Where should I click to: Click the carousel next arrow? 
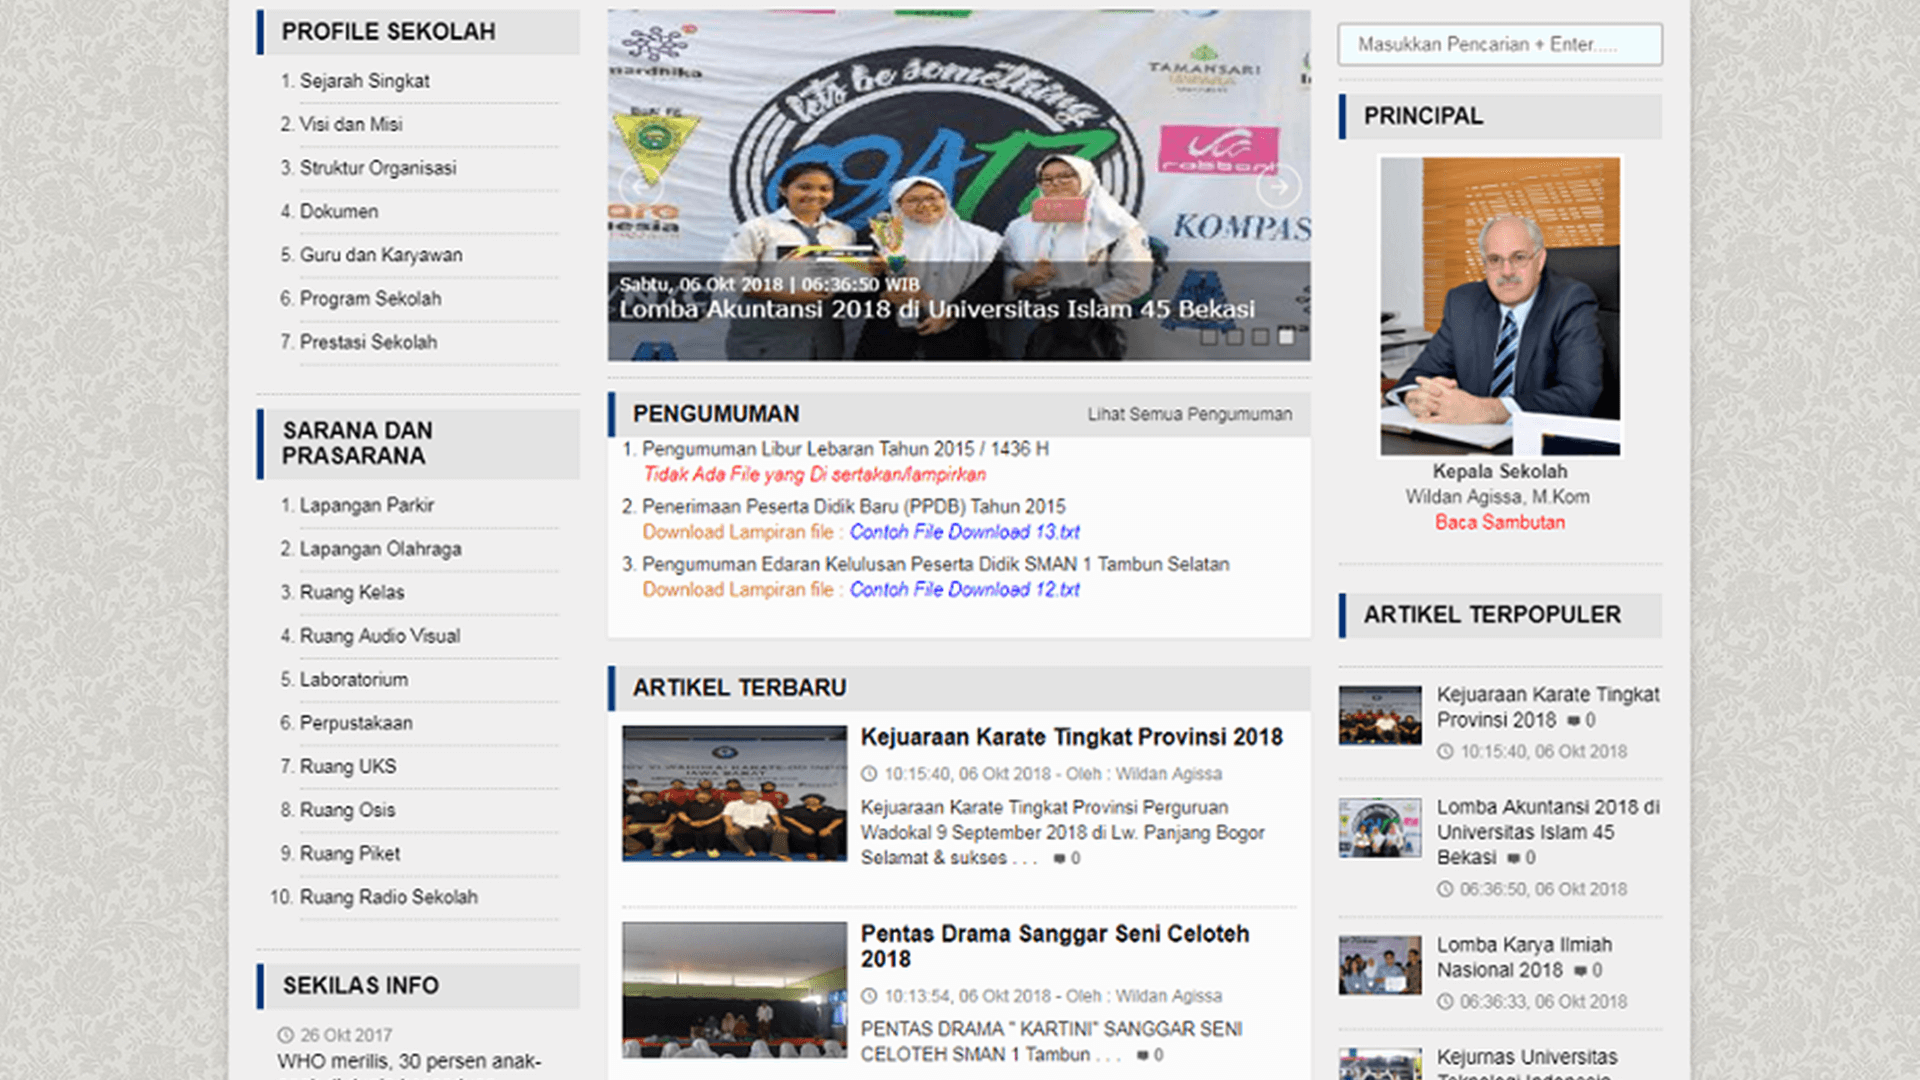(1278, 187)
